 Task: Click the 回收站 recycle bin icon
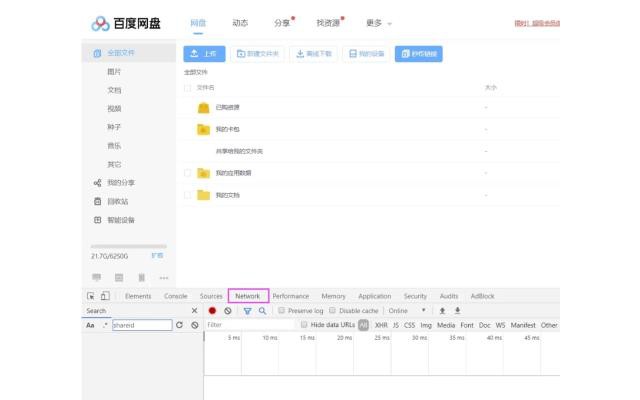pyautogui.click(x=97, y=201)
